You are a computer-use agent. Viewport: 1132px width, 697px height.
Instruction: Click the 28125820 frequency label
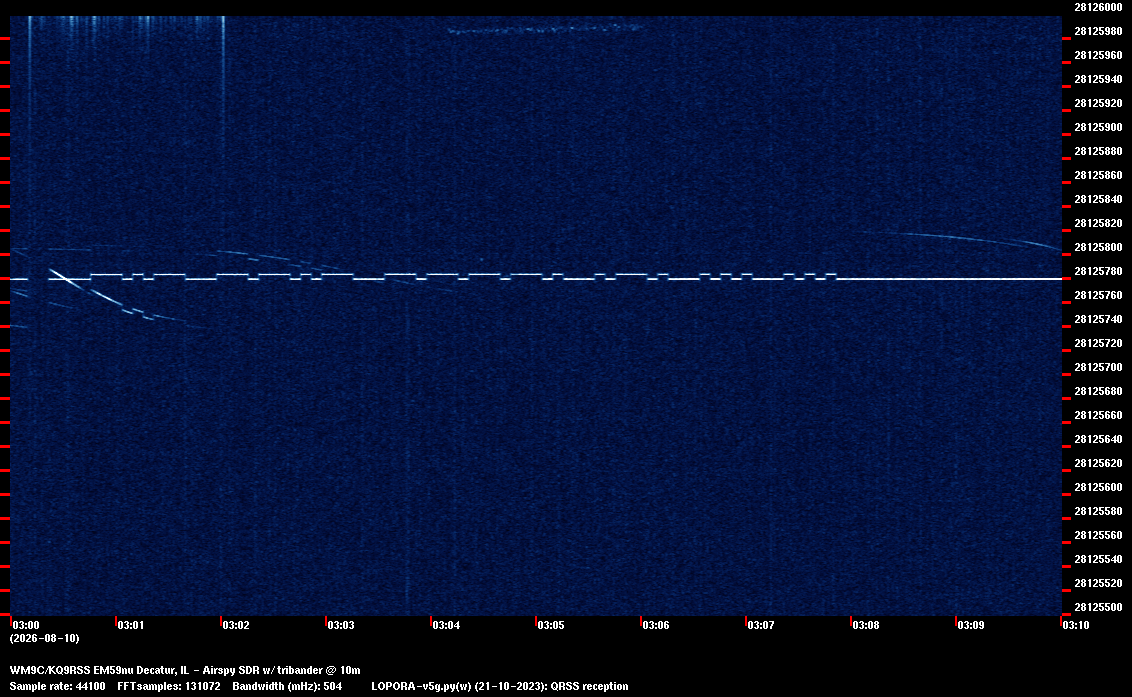pos(1098,223)
